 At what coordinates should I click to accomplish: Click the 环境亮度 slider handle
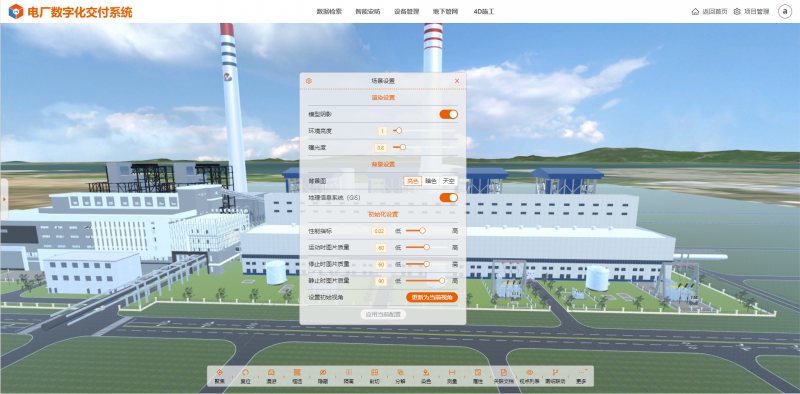(x=399, y=131)
